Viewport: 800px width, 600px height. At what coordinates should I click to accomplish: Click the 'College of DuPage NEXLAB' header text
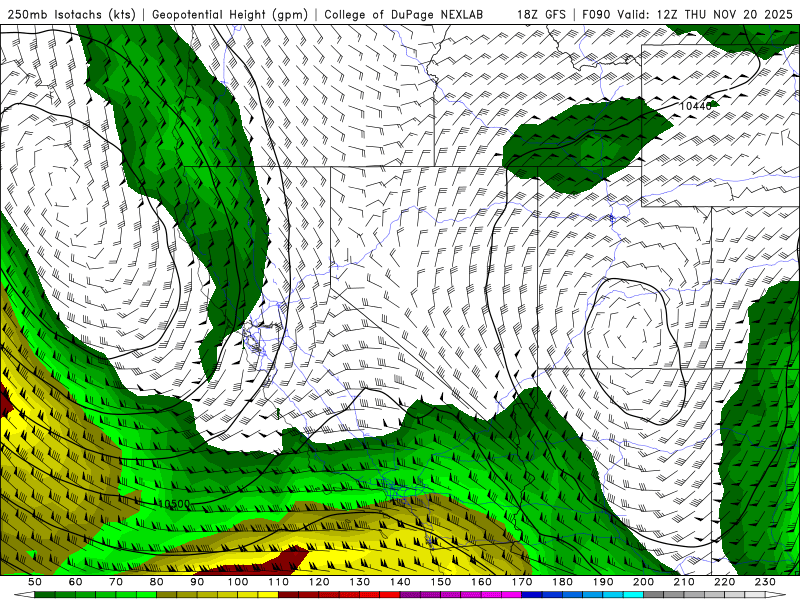(x=404, y=14)
